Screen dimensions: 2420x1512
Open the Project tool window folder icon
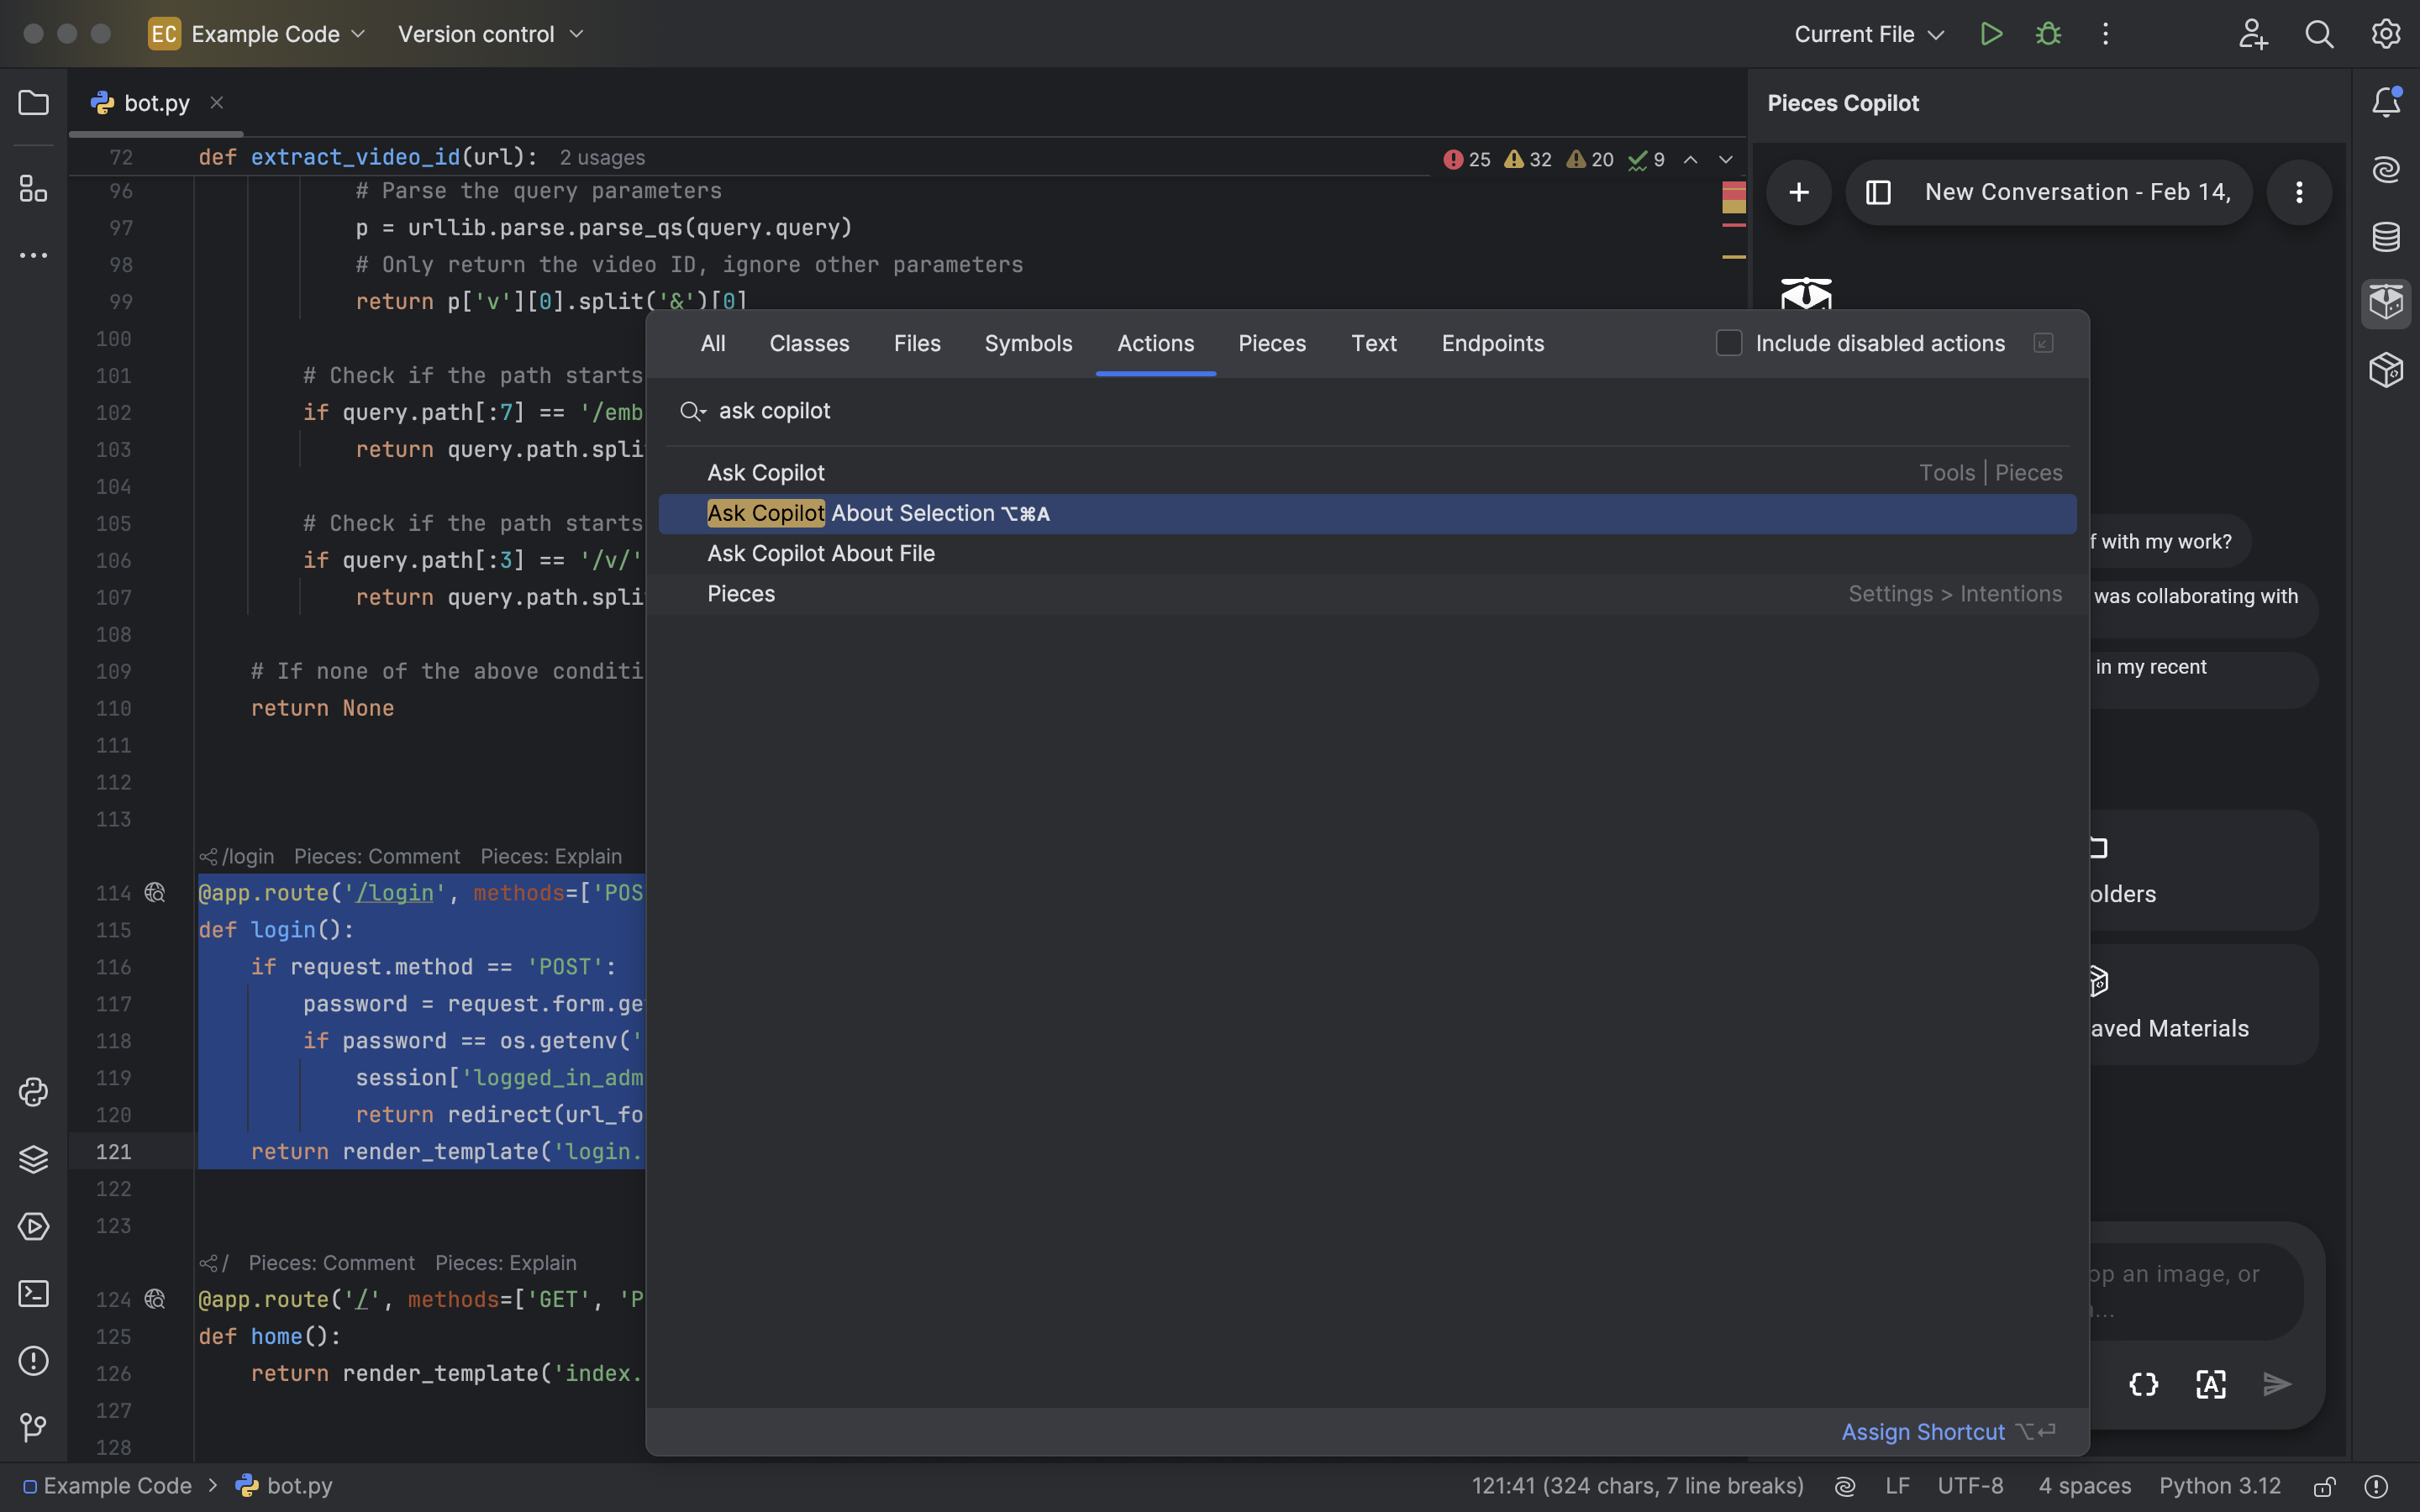[x=33, y=103]
